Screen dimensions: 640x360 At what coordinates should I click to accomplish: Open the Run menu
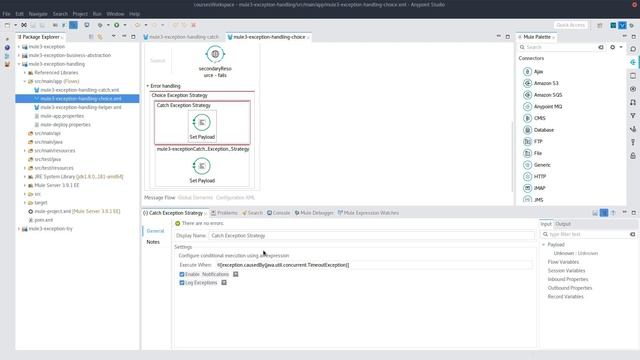(x=97, y=13)
